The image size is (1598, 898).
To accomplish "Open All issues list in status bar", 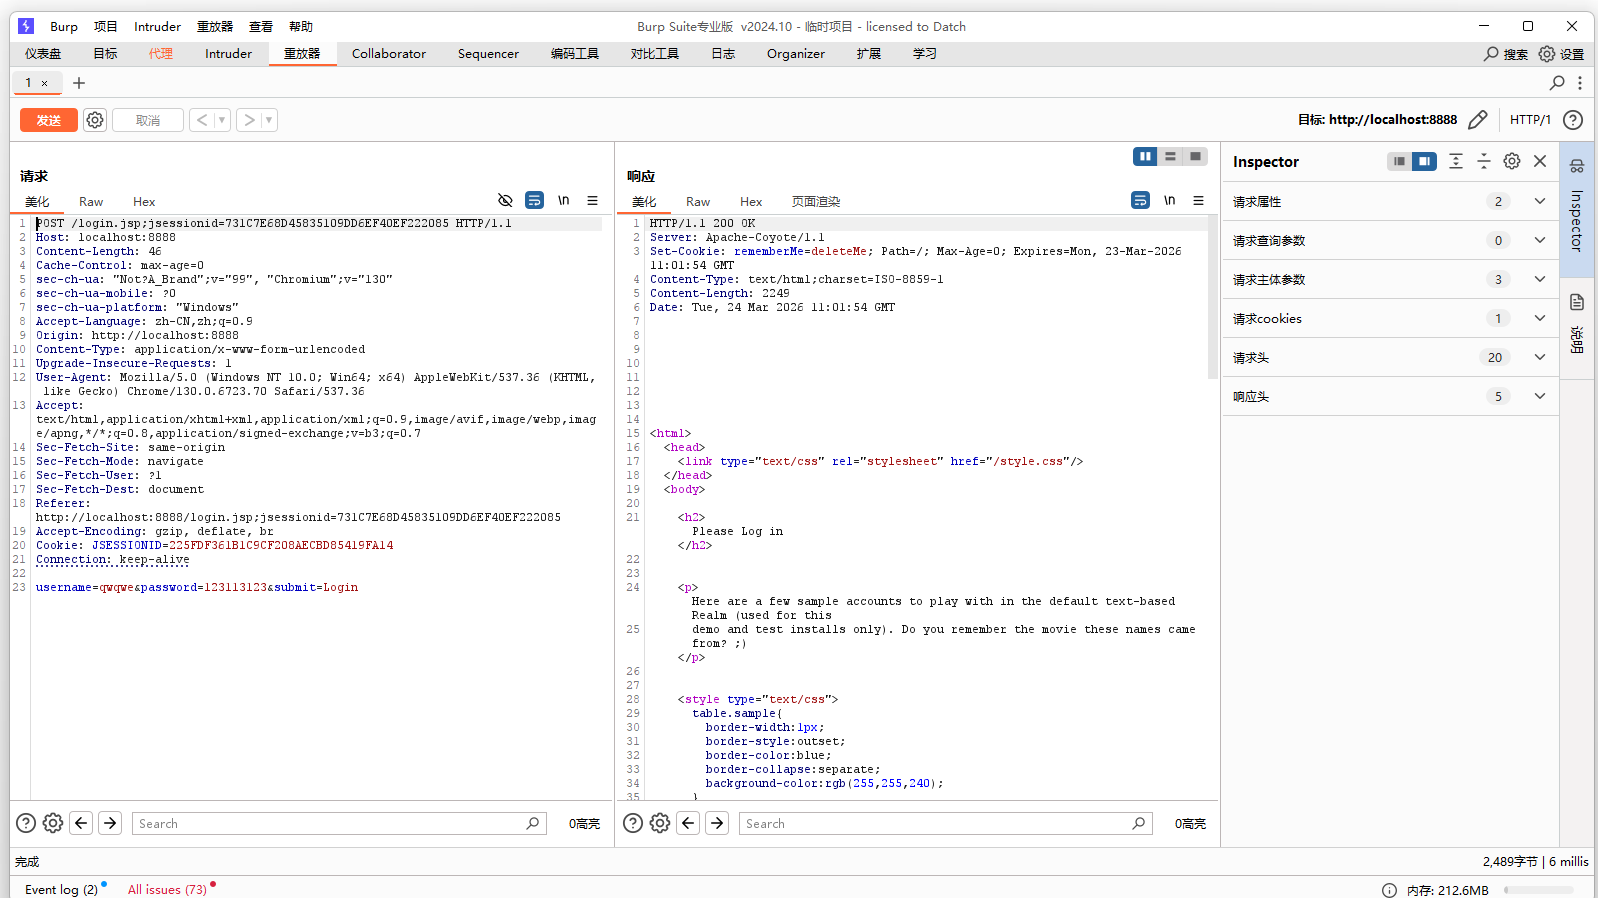I will pos(167,889).
